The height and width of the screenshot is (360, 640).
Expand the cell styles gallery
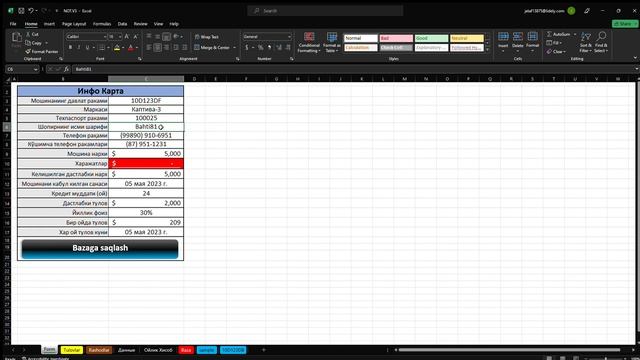click(487, 49)
